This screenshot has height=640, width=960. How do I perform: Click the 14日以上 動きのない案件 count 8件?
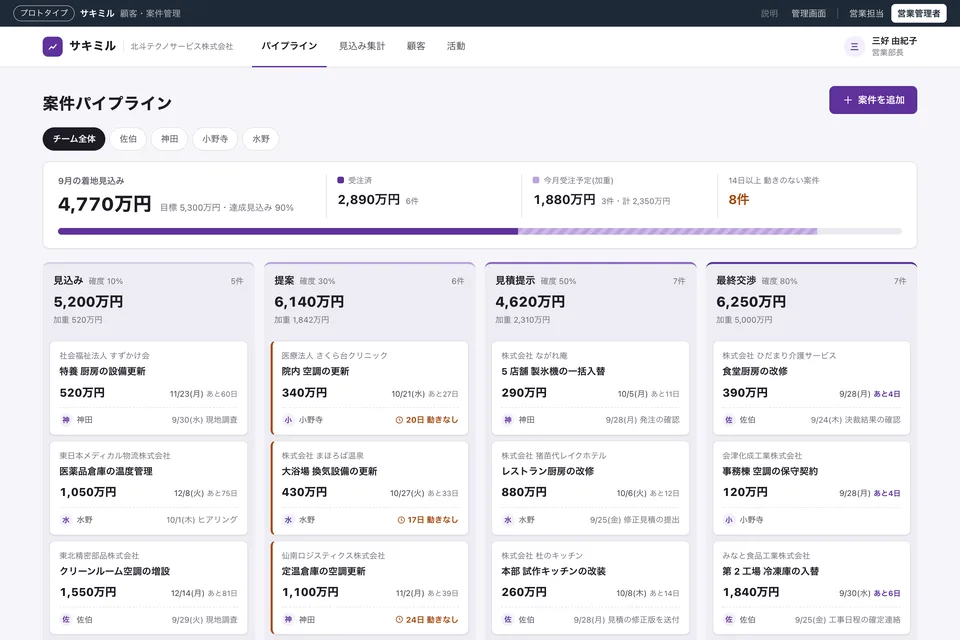coord(738,200)
